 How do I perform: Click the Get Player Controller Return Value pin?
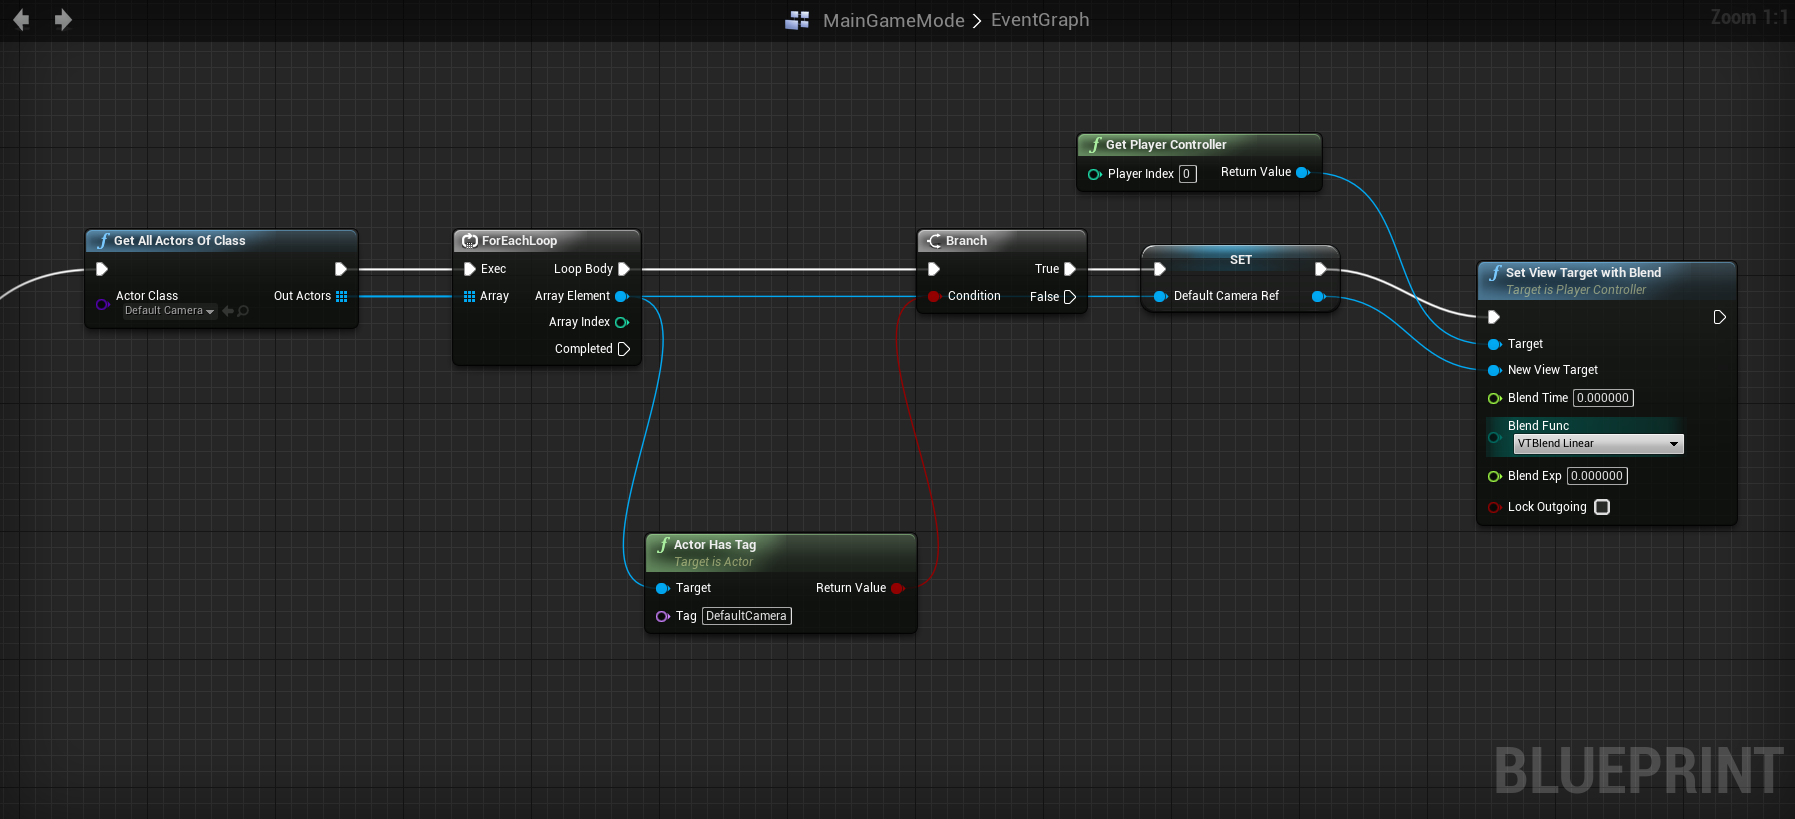(x=1303, y=172)
